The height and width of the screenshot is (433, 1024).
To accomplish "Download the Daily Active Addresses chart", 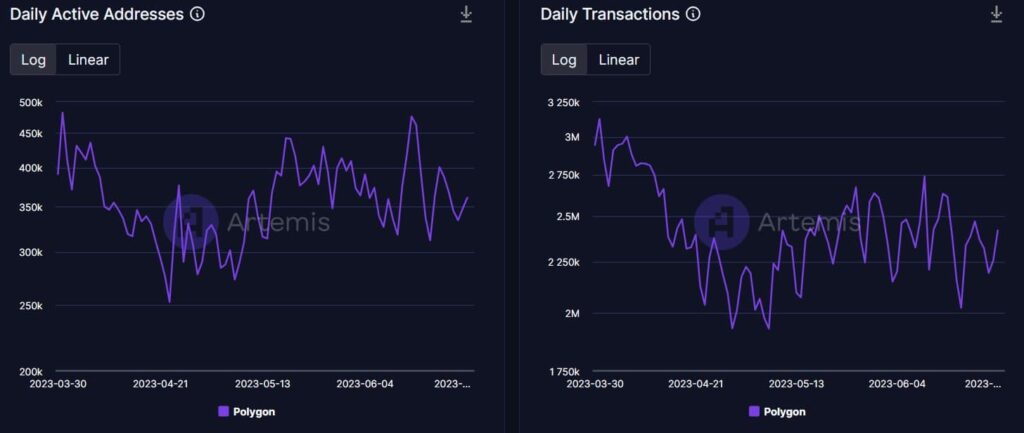I will (466, 14).
